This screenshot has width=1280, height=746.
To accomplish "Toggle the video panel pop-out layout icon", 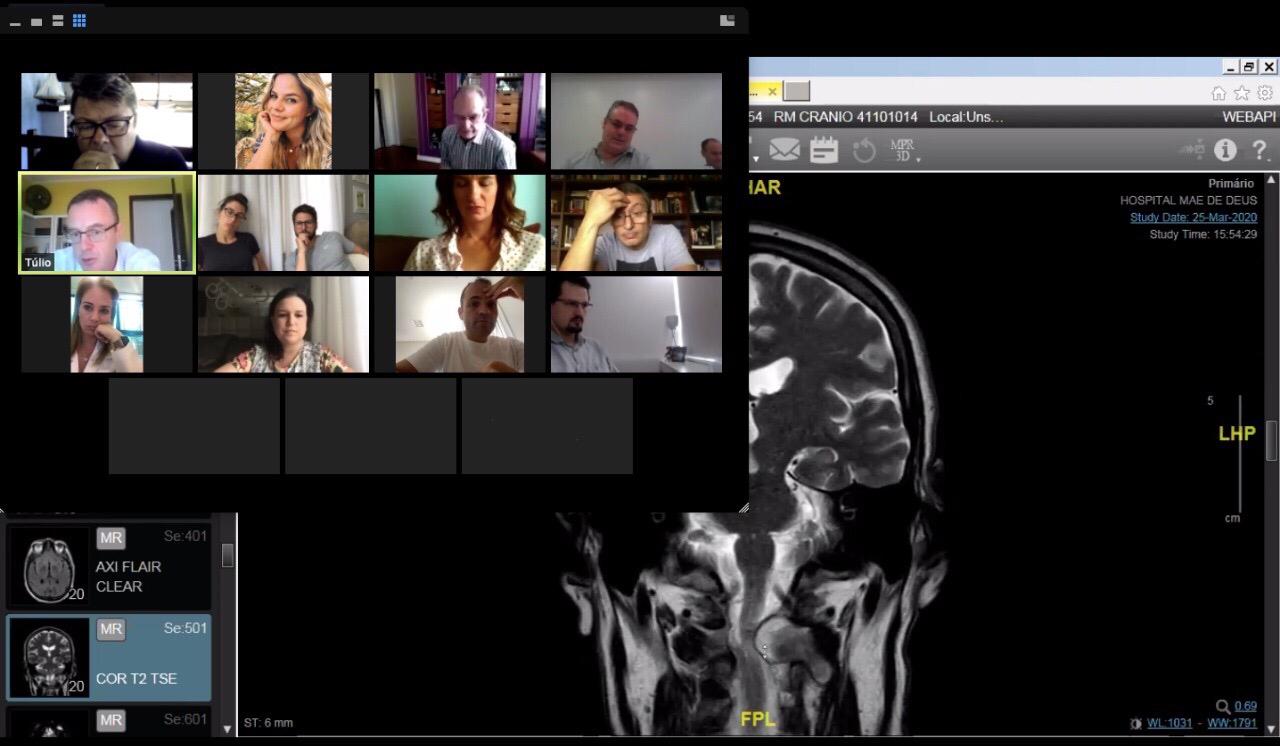I will tap(727, 20).
